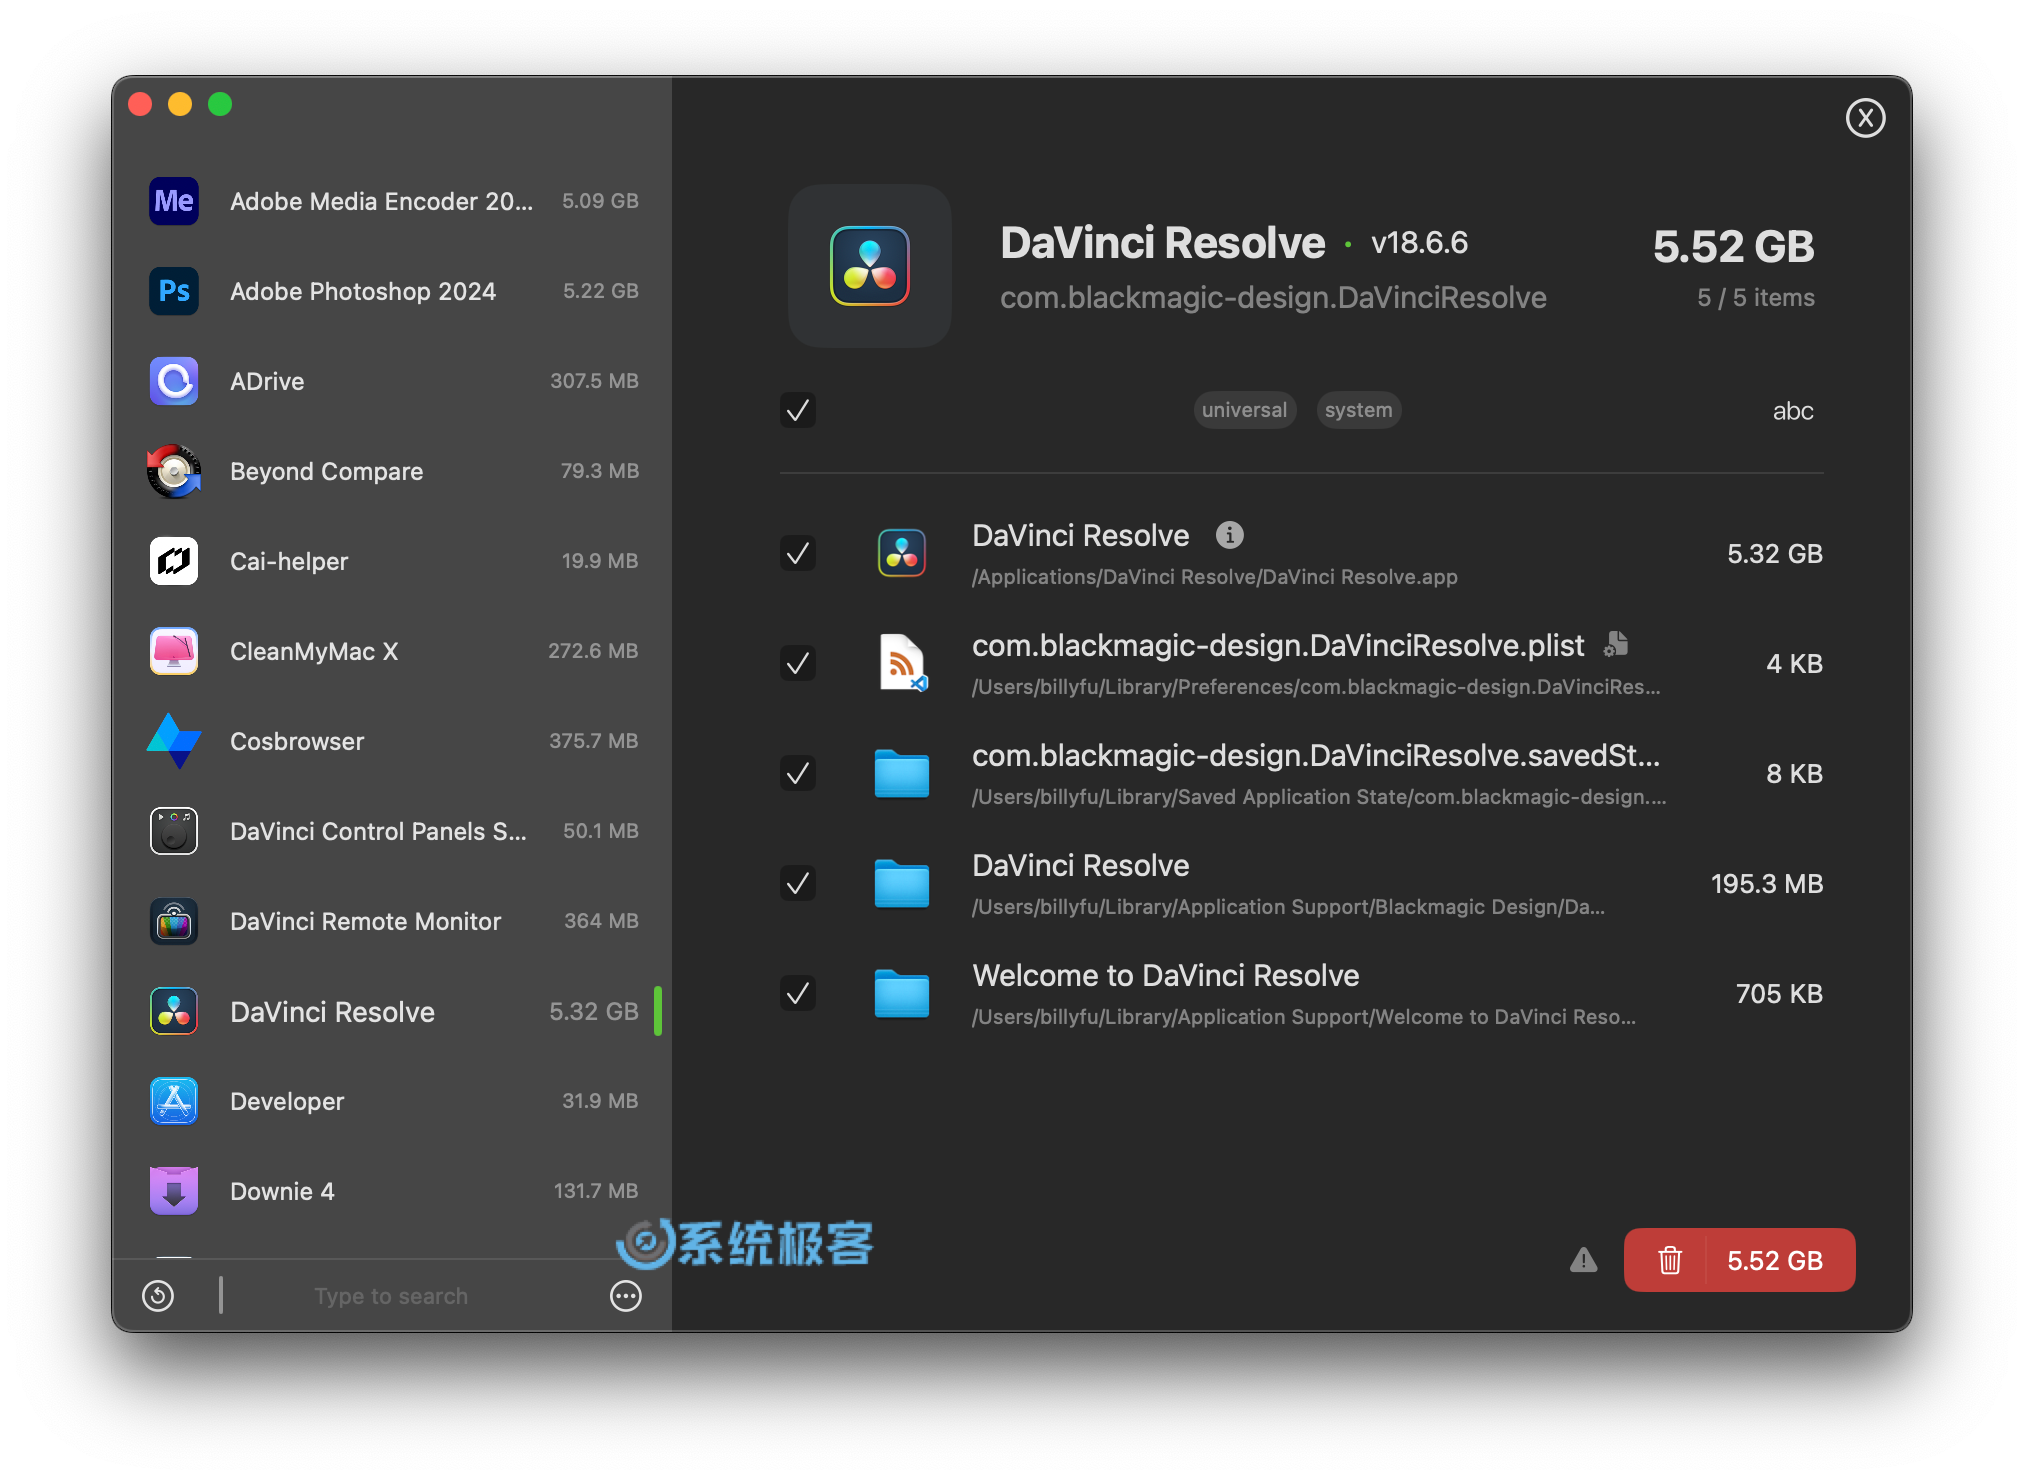The width and height of the screenshot is (2024, 1480).
Task: Uncheck the 195.3 MB Application Support folder
Action: coord(798,883)
